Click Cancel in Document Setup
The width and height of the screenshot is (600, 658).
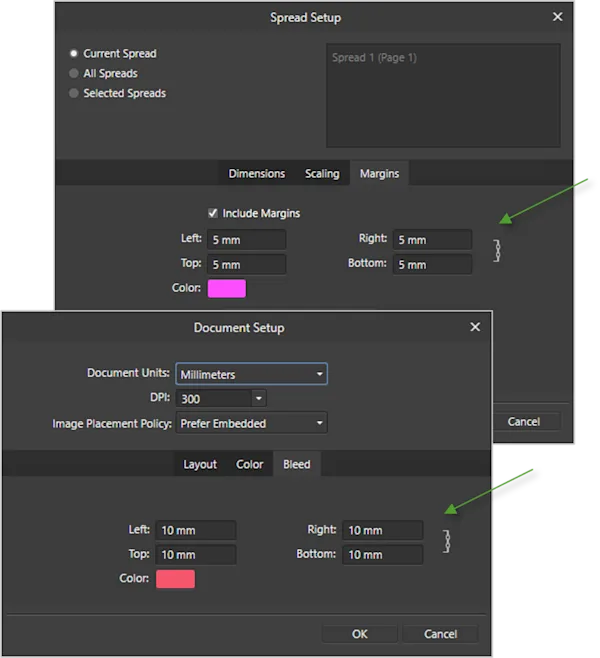tap(440, 634)
